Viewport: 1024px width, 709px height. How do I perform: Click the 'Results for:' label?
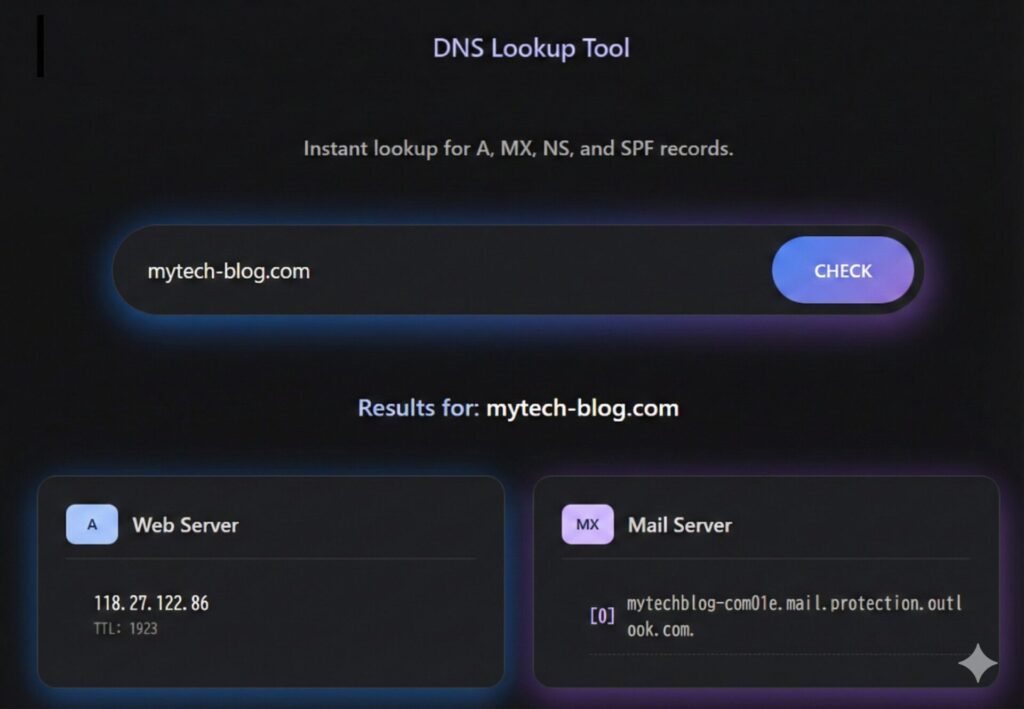coord(417,408)
